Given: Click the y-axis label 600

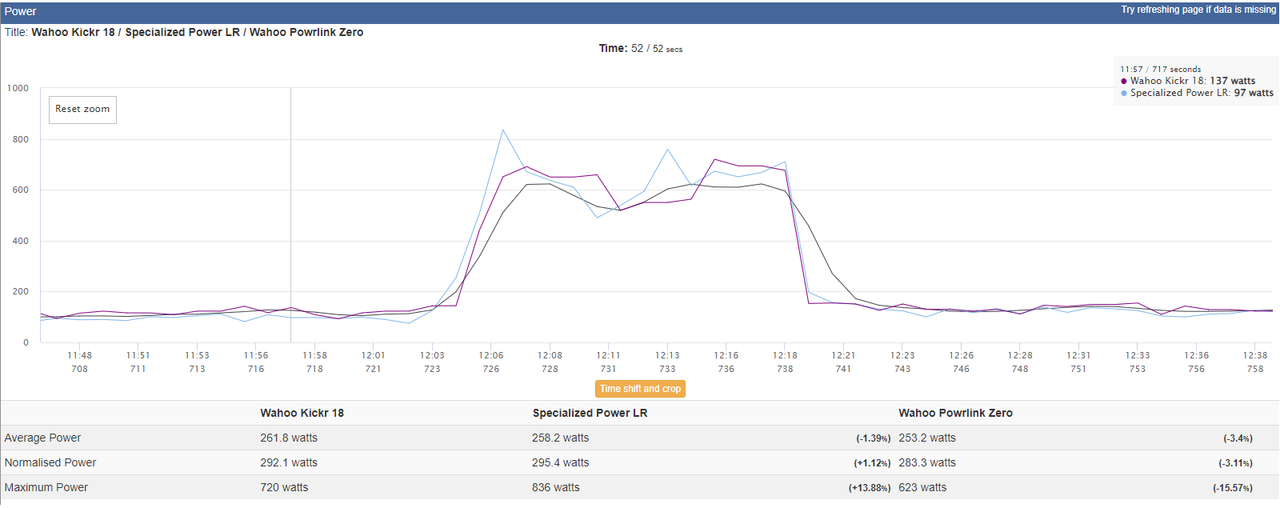Looking at the screenshot, I should (x=20, y=190).
